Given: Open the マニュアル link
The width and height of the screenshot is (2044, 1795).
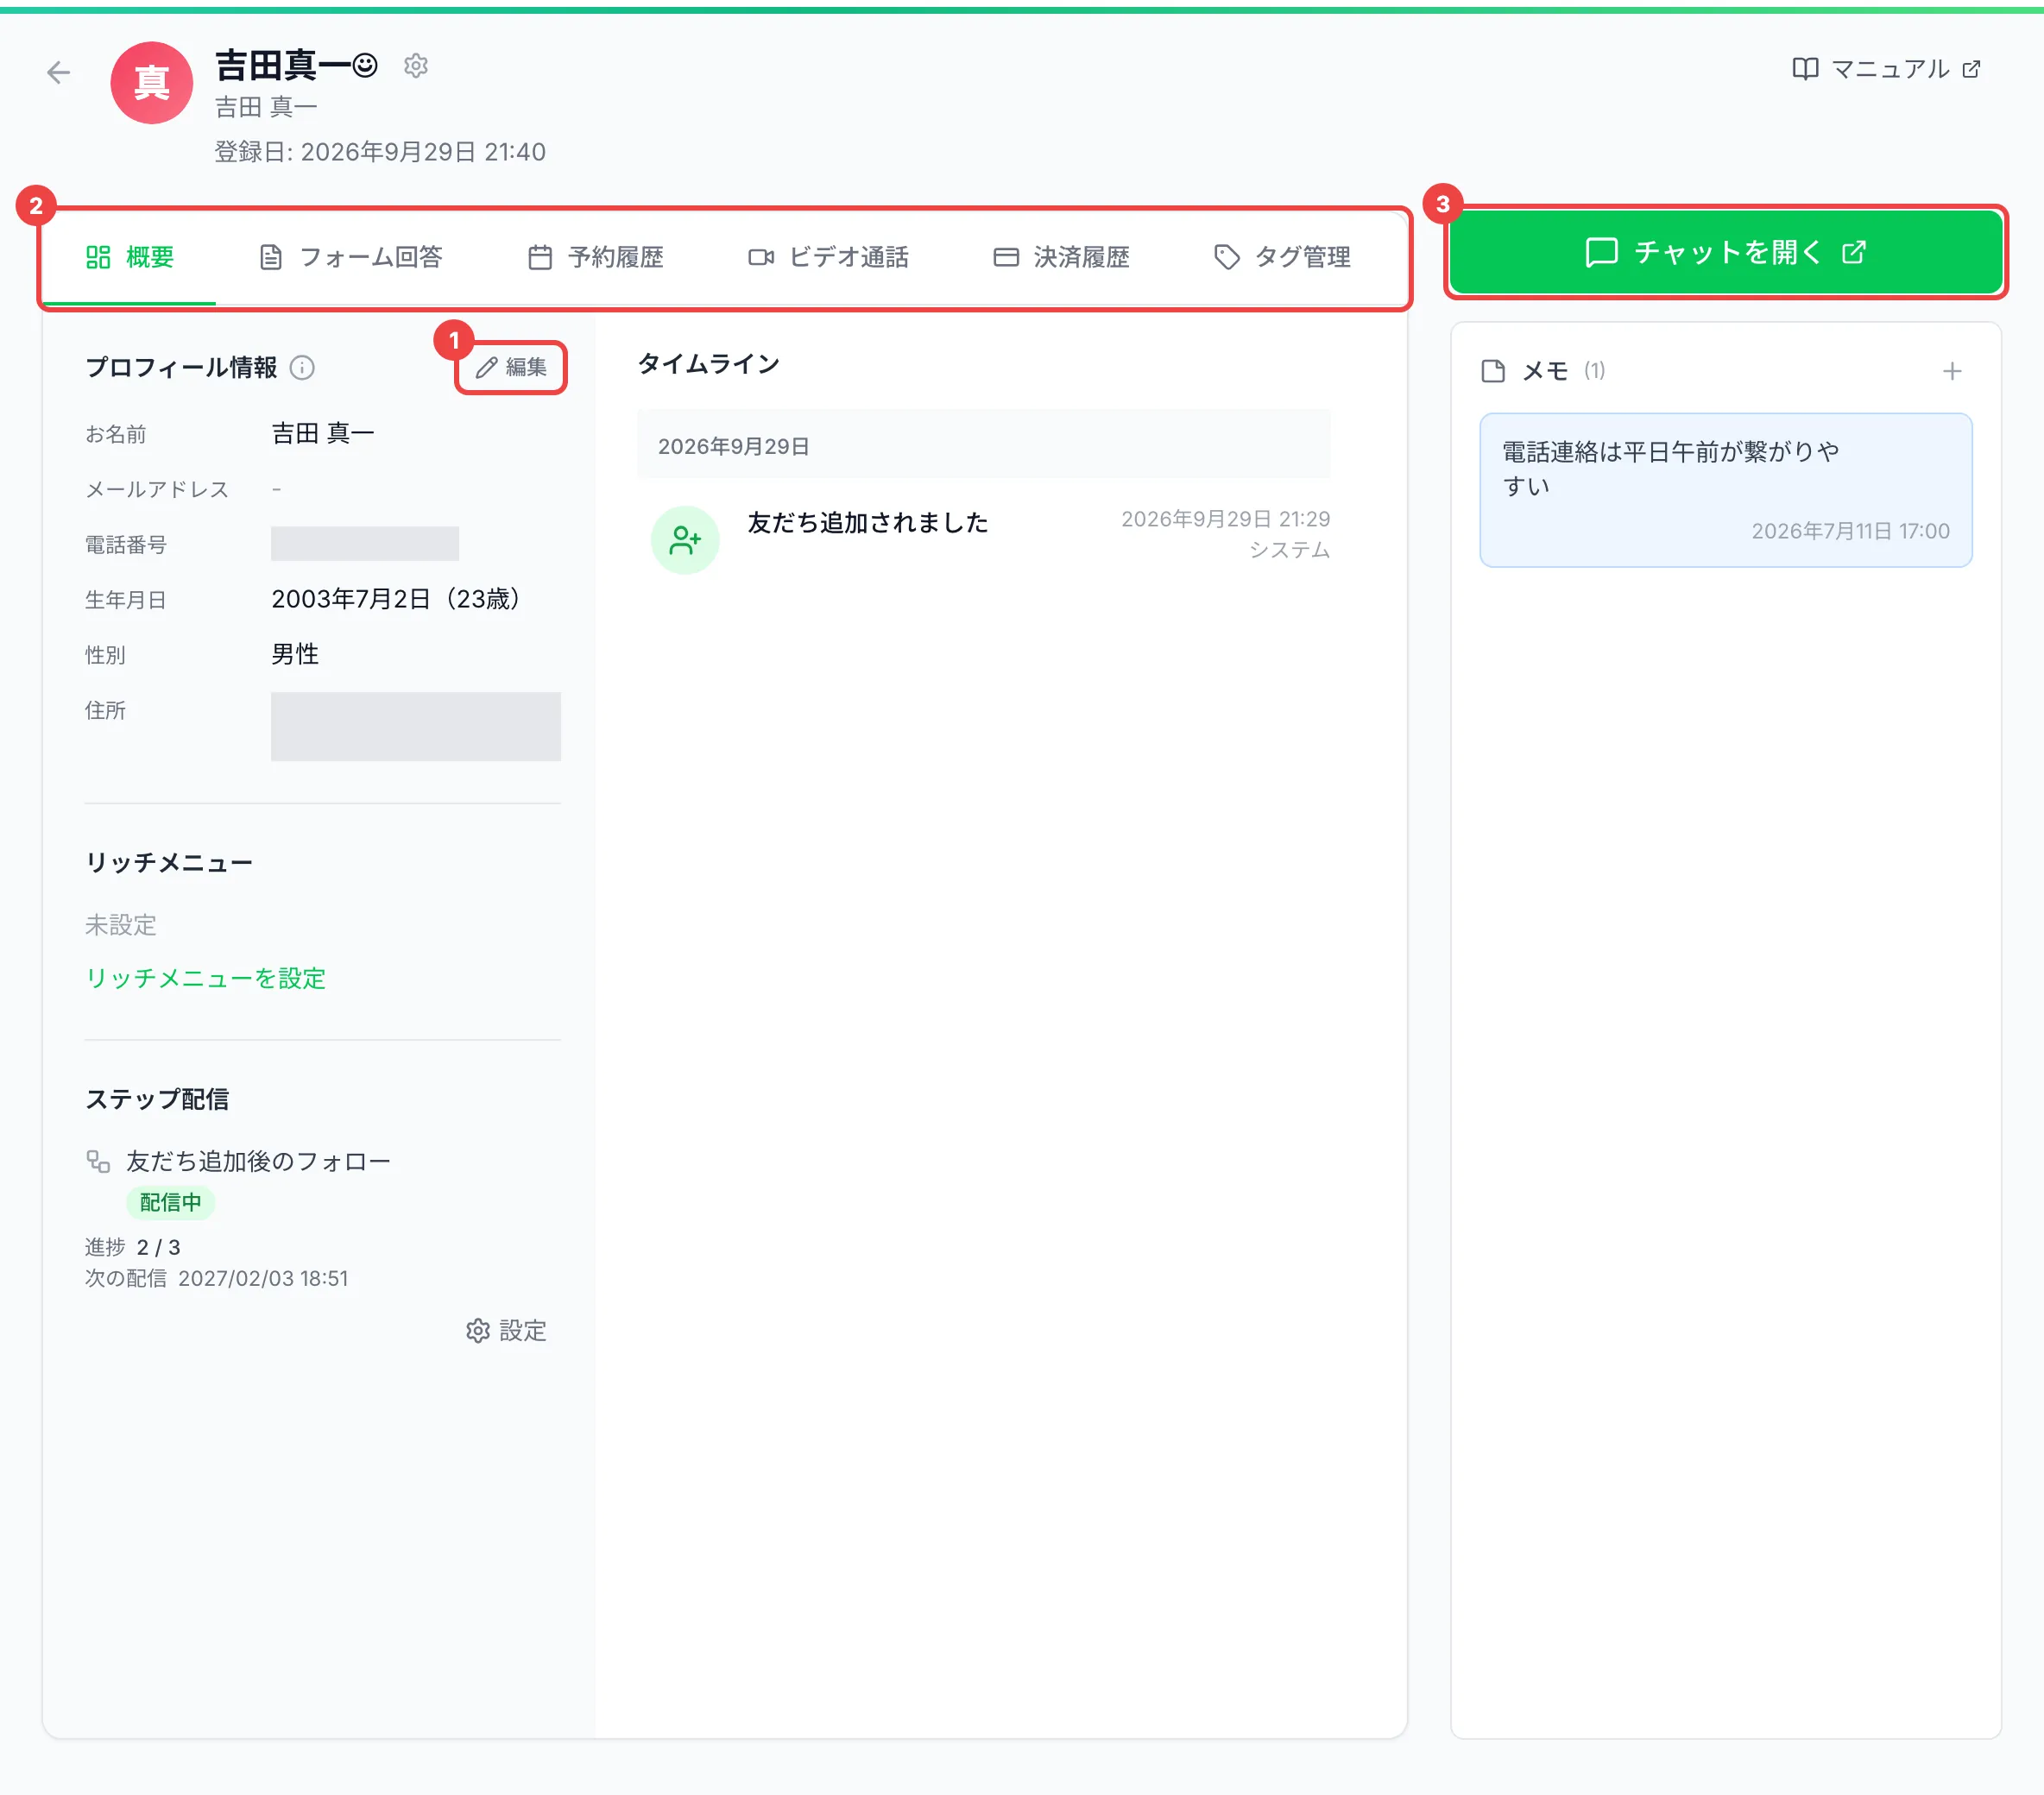Looking at the screenshot, I should [x=1887, y=69].
